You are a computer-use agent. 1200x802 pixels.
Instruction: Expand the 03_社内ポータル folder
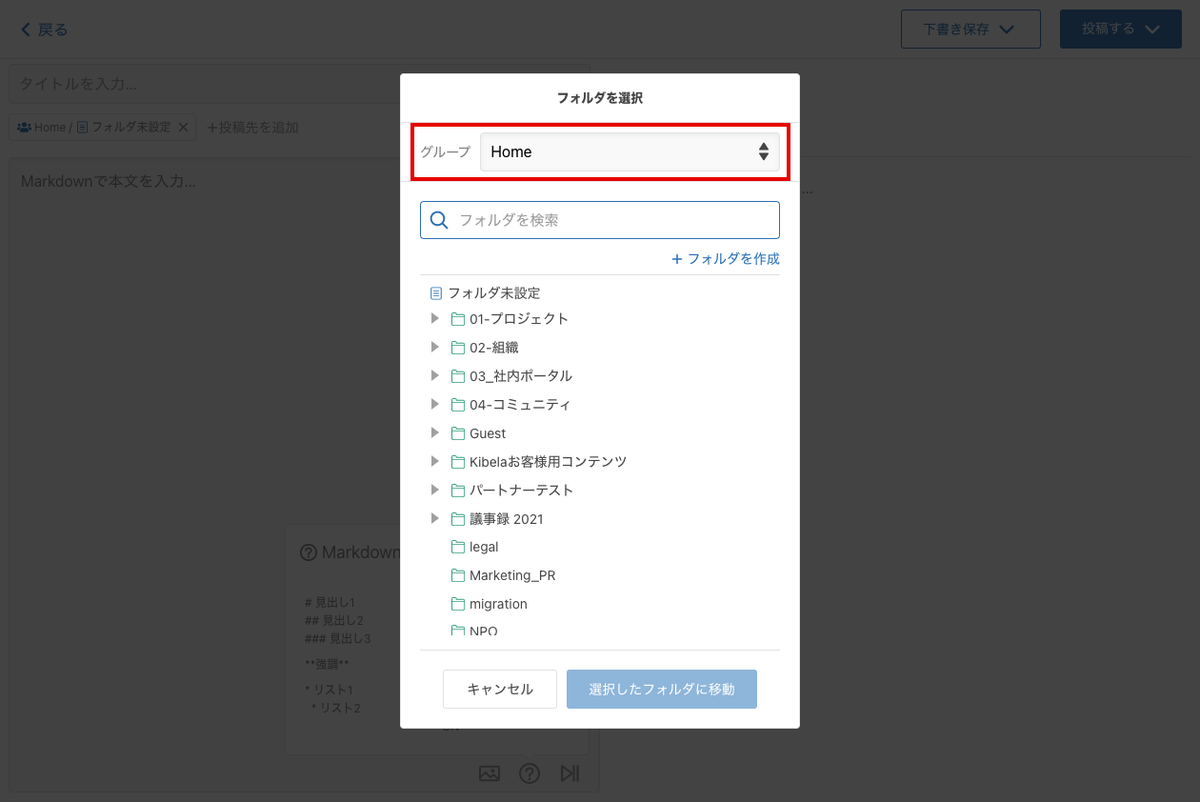click(435, 376)
